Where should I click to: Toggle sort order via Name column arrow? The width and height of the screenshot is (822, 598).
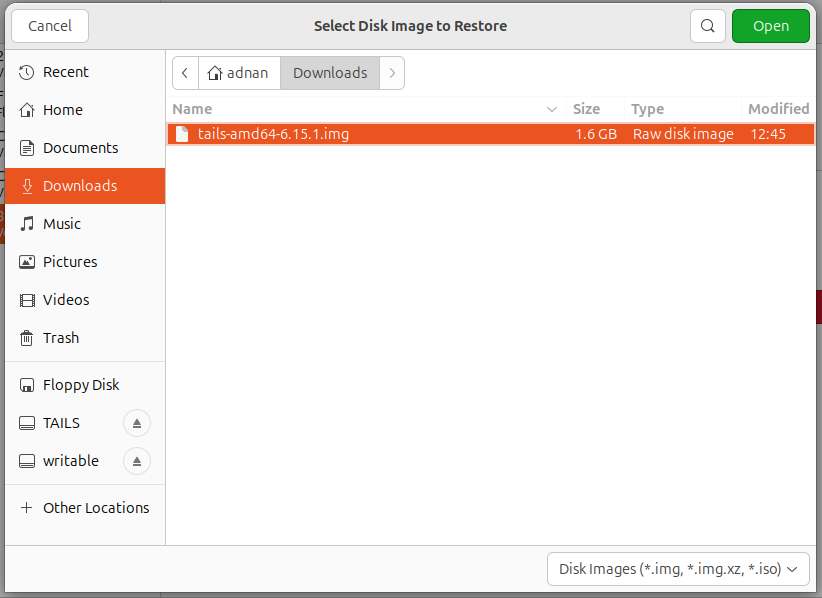(551, 109)
